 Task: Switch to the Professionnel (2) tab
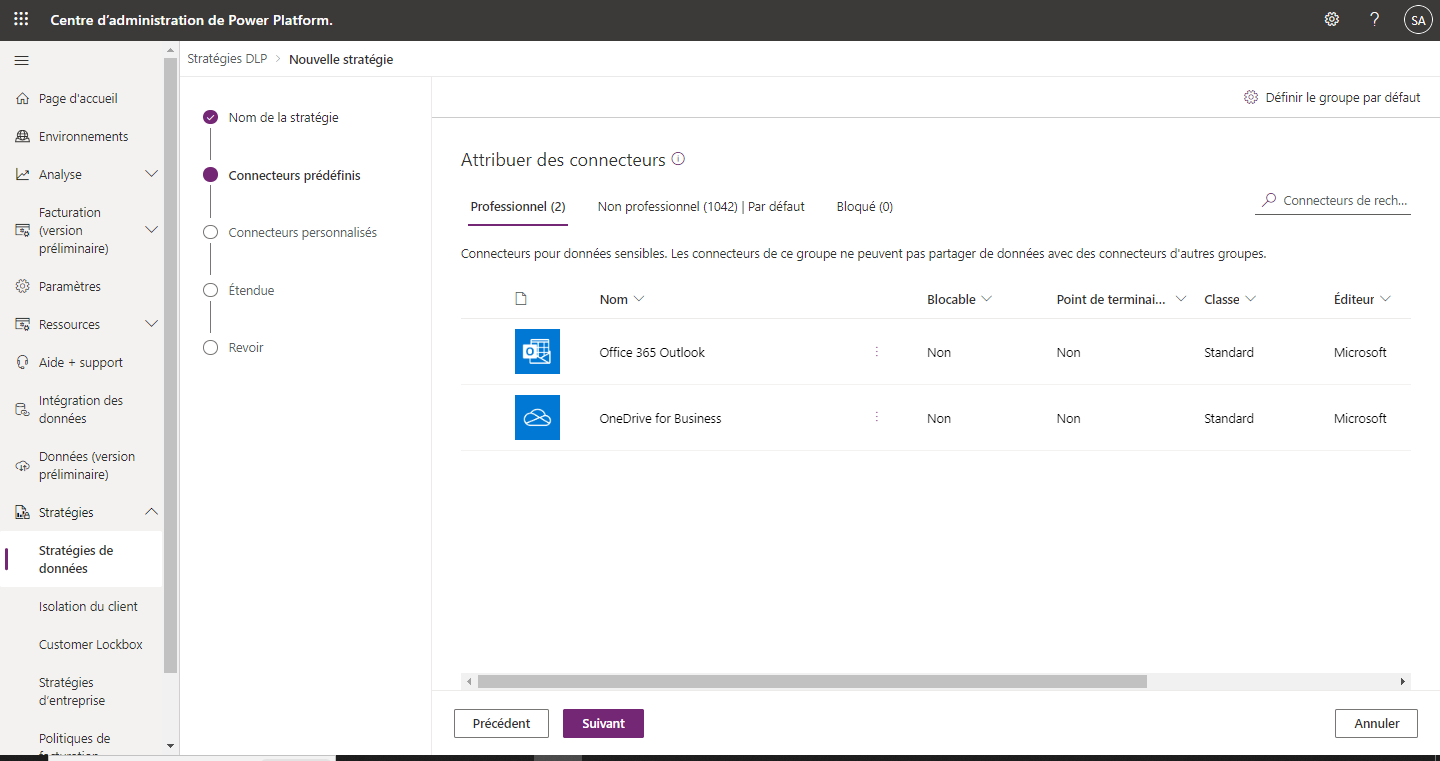[x=518, y=207]
